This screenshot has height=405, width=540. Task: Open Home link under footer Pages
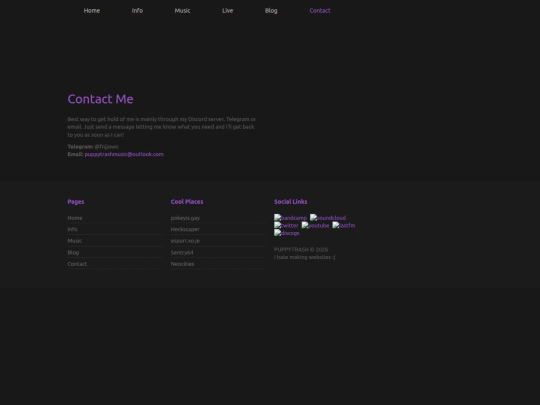click(75, 218)
